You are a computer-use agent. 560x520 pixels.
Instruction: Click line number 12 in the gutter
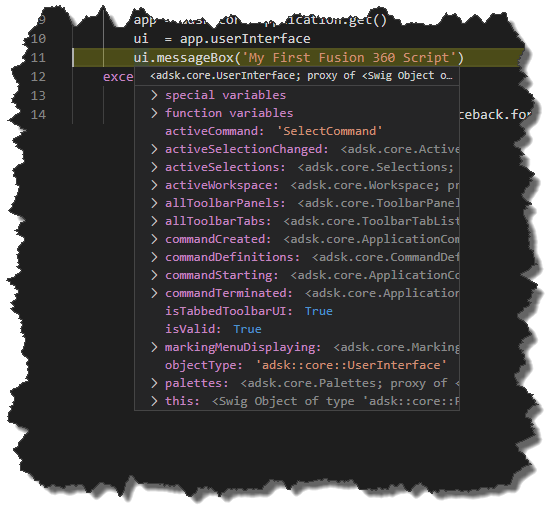pos(38,76)
